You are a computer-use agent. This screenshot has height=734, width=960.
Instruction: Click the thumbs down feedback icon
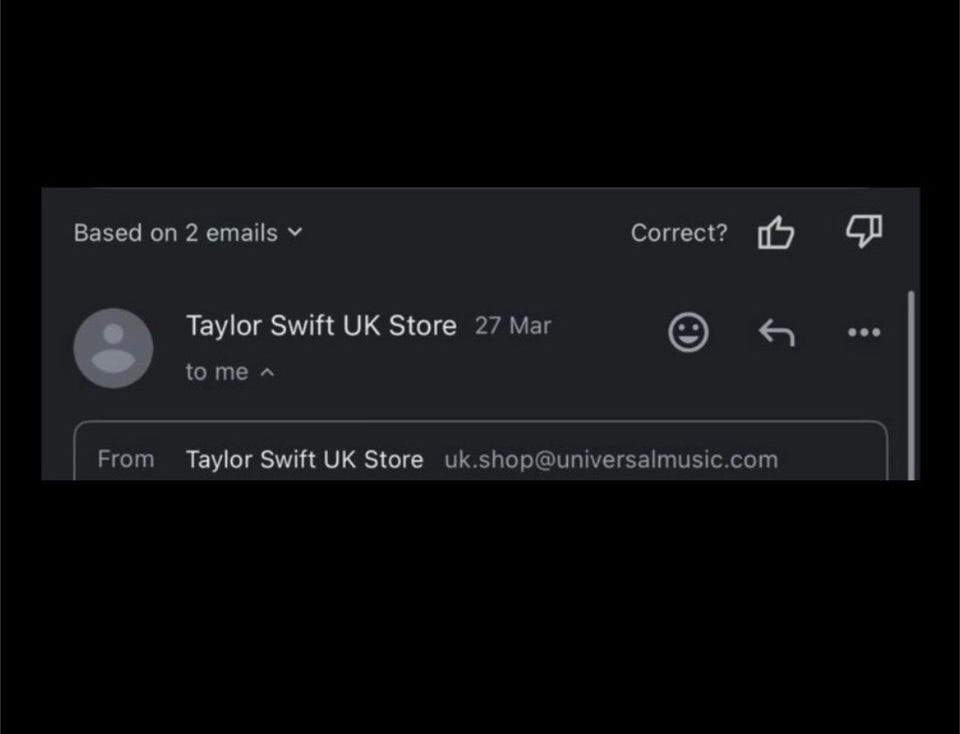(x=864, y=232)
